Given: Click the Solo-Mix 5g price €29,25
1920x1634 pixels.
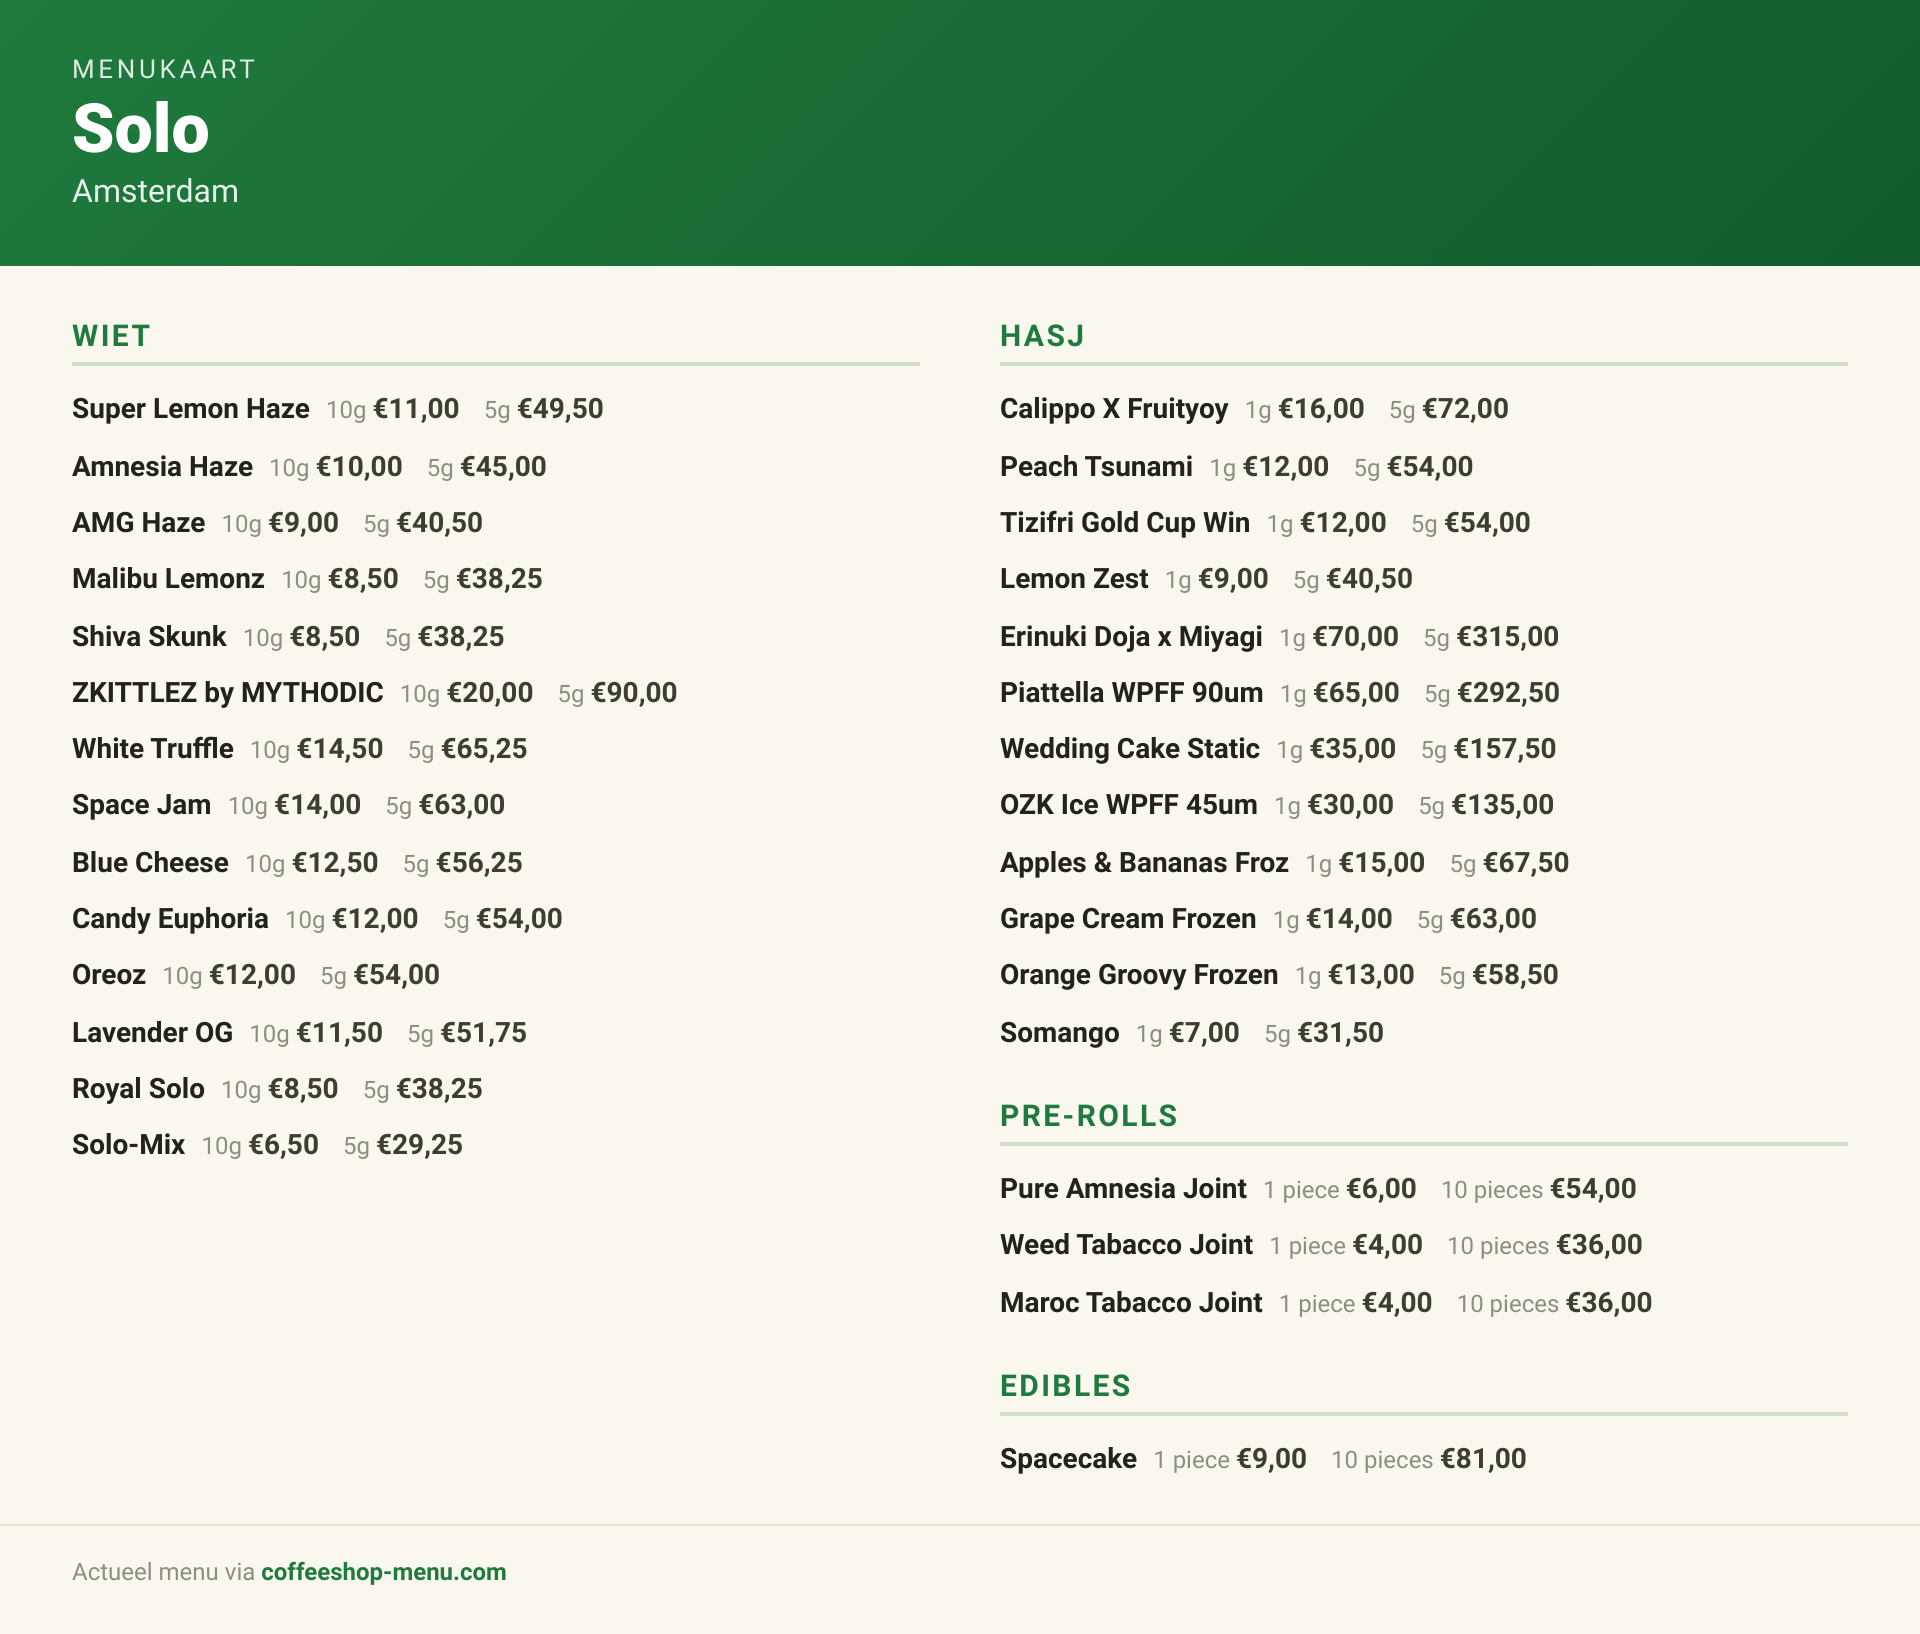Looking at the screenshot, I should pyautogui.click(x=420, y=1145).
